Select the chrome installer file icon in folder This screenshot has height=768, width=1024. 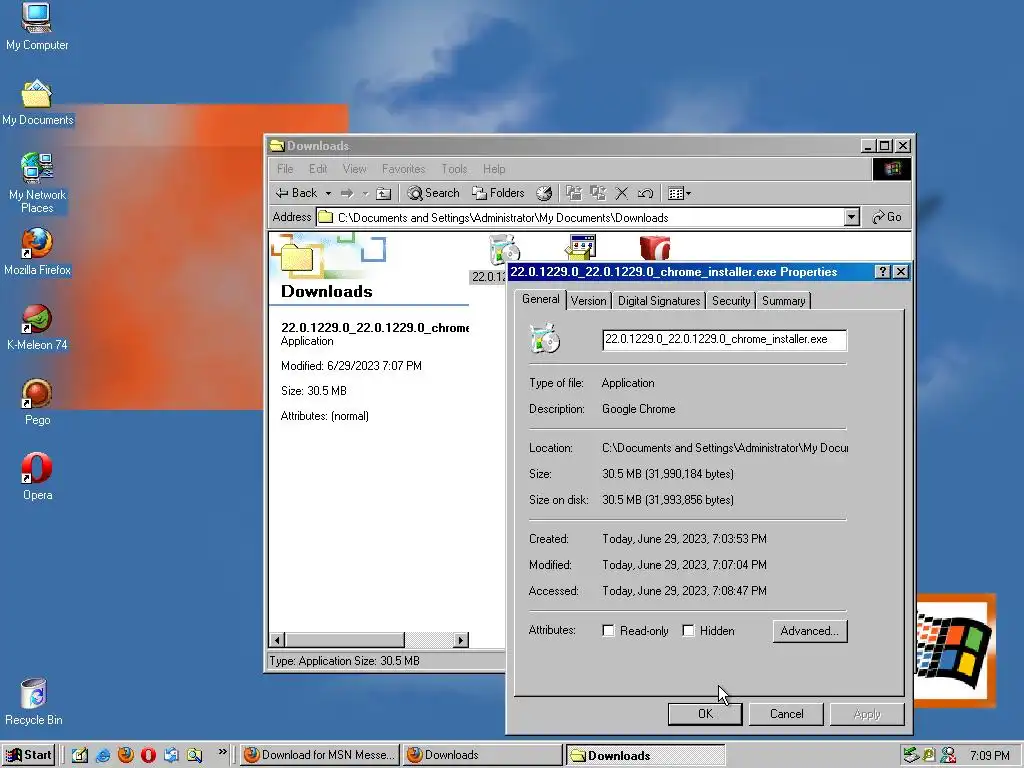point(503,249)
